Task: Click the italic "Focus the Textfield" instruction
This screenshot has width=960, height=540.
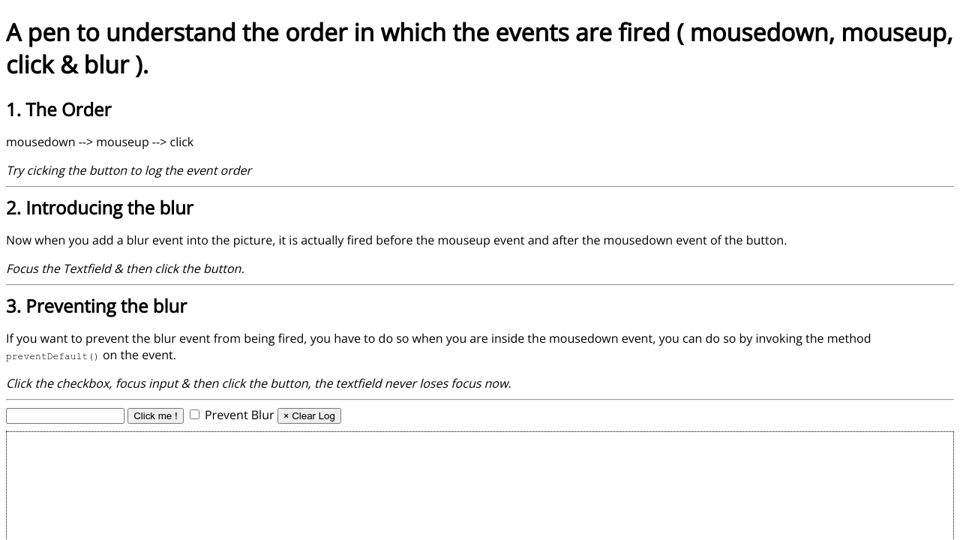Action: 125,269
